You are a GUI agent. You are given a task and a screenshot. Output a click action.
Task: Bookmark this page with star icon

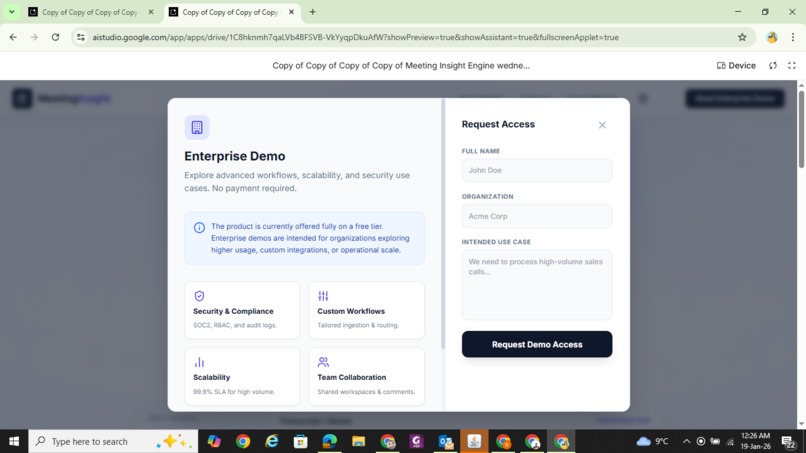click(x=742, y=37)
